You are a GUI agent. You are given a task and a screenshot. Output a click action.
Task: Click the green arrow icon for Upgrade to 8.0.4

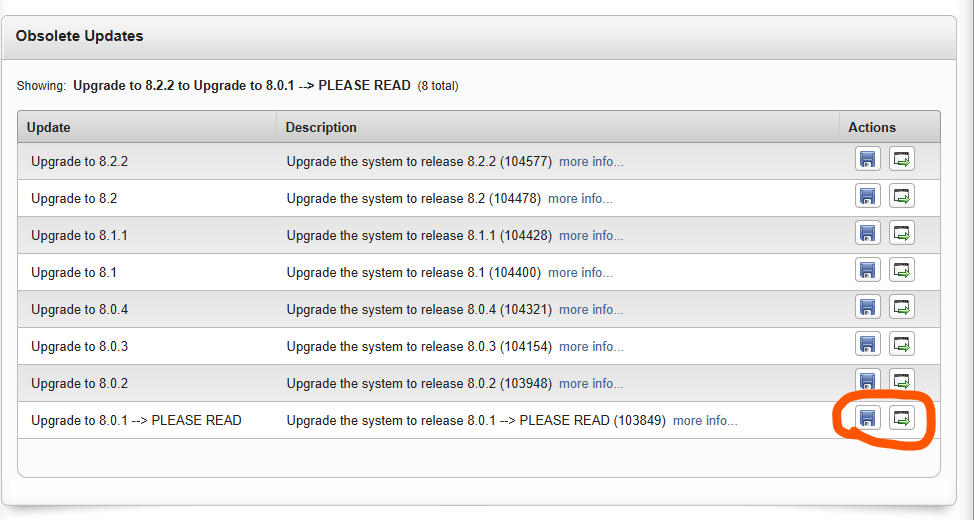902,308
